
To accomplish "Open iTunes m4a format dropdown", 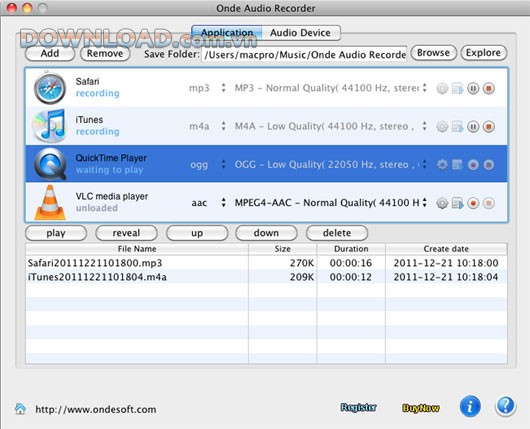I will (207, 126).
